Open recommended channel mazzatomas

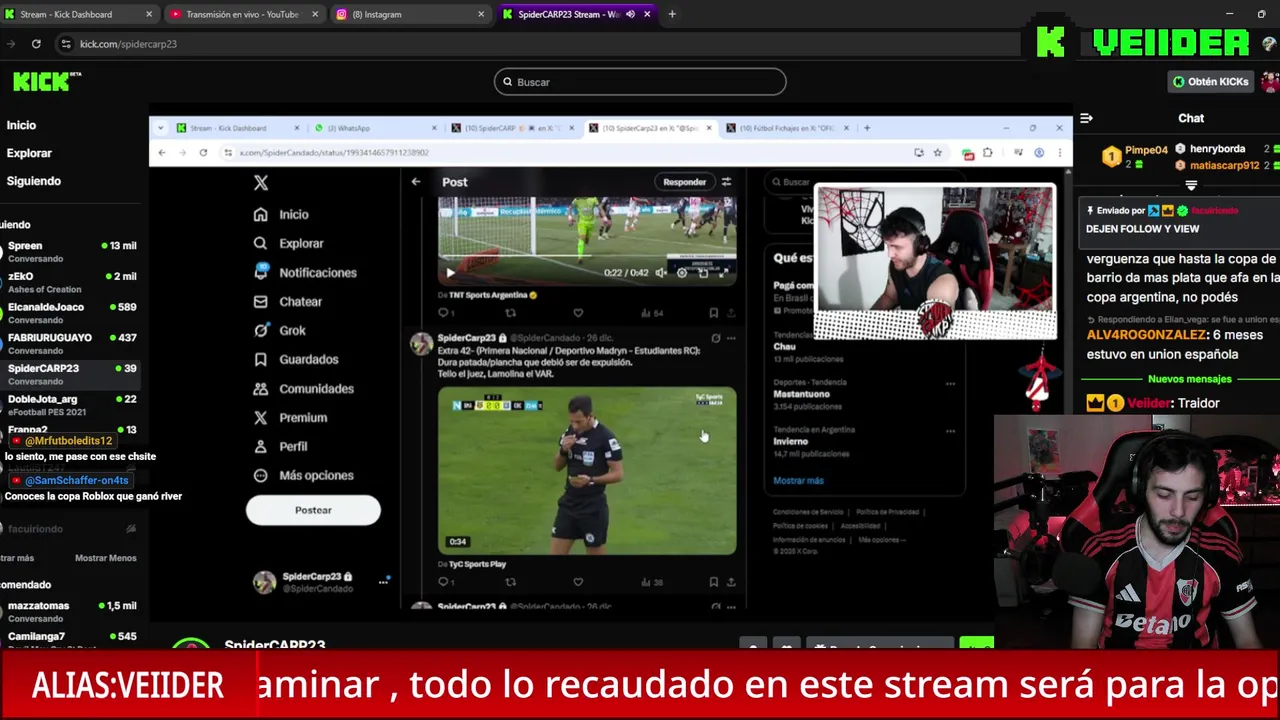tap(70, 611)
